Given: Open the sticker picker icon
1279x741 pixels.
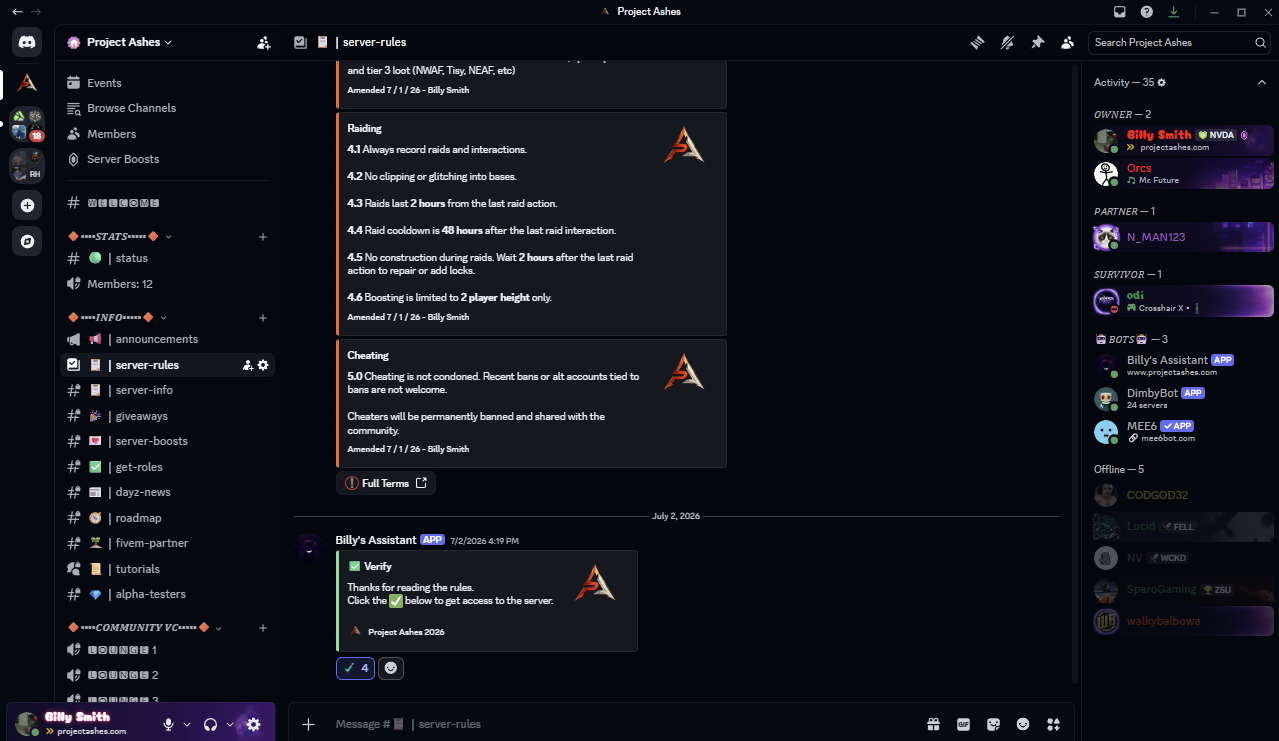Looking at the screenshot, I should (x=993, y=724).
